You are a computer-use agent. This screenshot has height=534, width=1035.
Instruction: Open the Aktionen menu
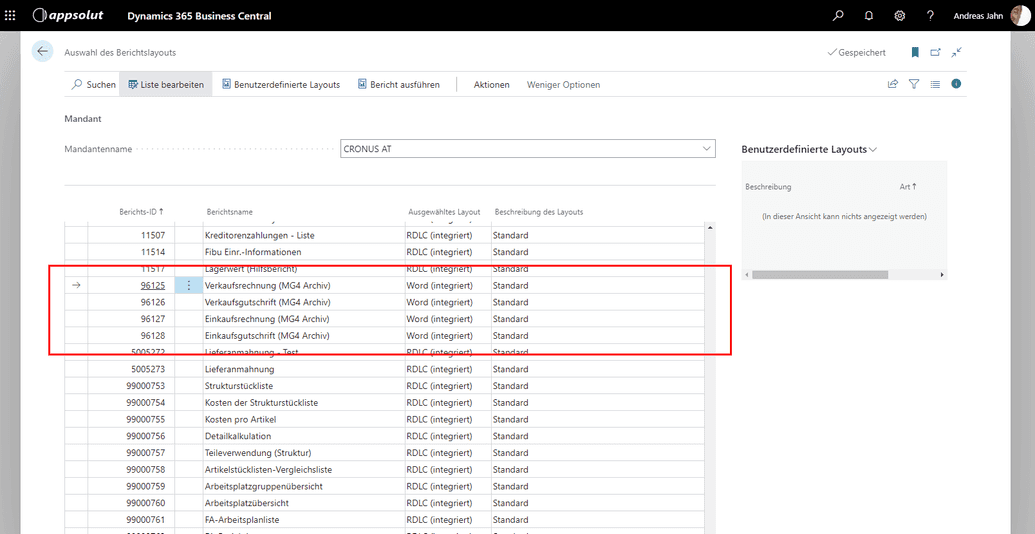(491, 85)
